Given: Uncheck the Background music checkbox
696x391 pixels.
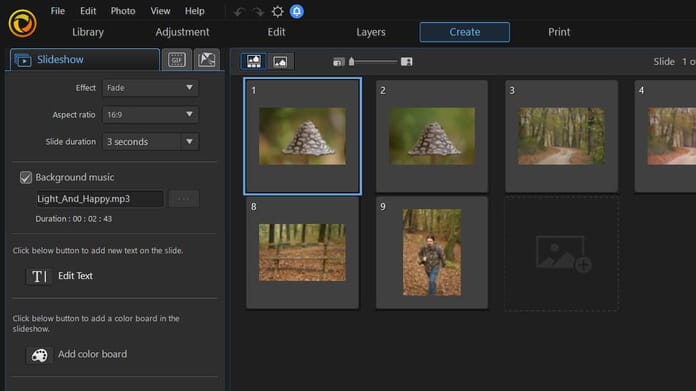Looking at the screenshot, I should (x=26, y=178).
